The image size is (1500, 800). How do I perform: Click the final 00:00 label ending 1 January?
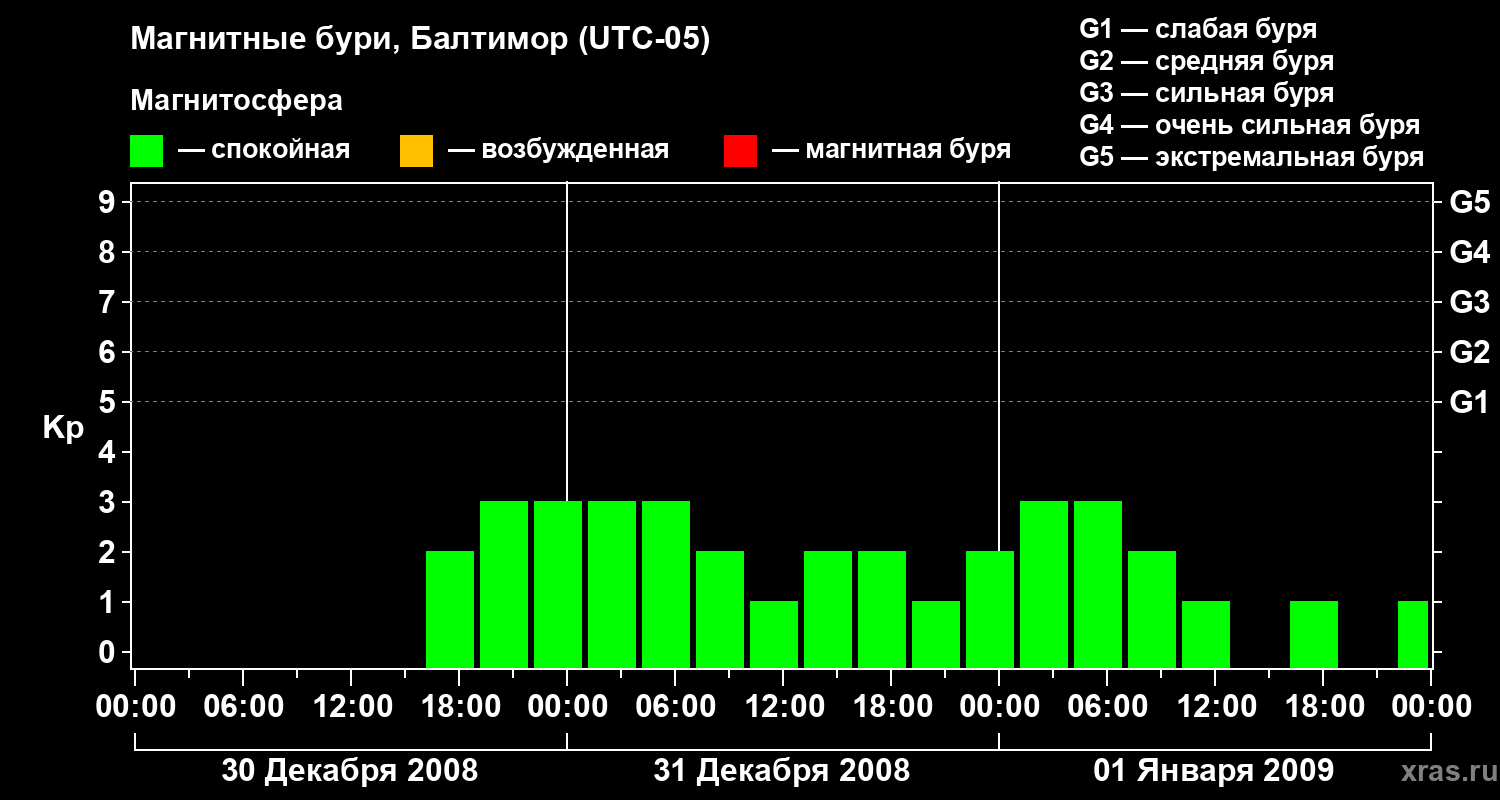(x=1431, y=707)
